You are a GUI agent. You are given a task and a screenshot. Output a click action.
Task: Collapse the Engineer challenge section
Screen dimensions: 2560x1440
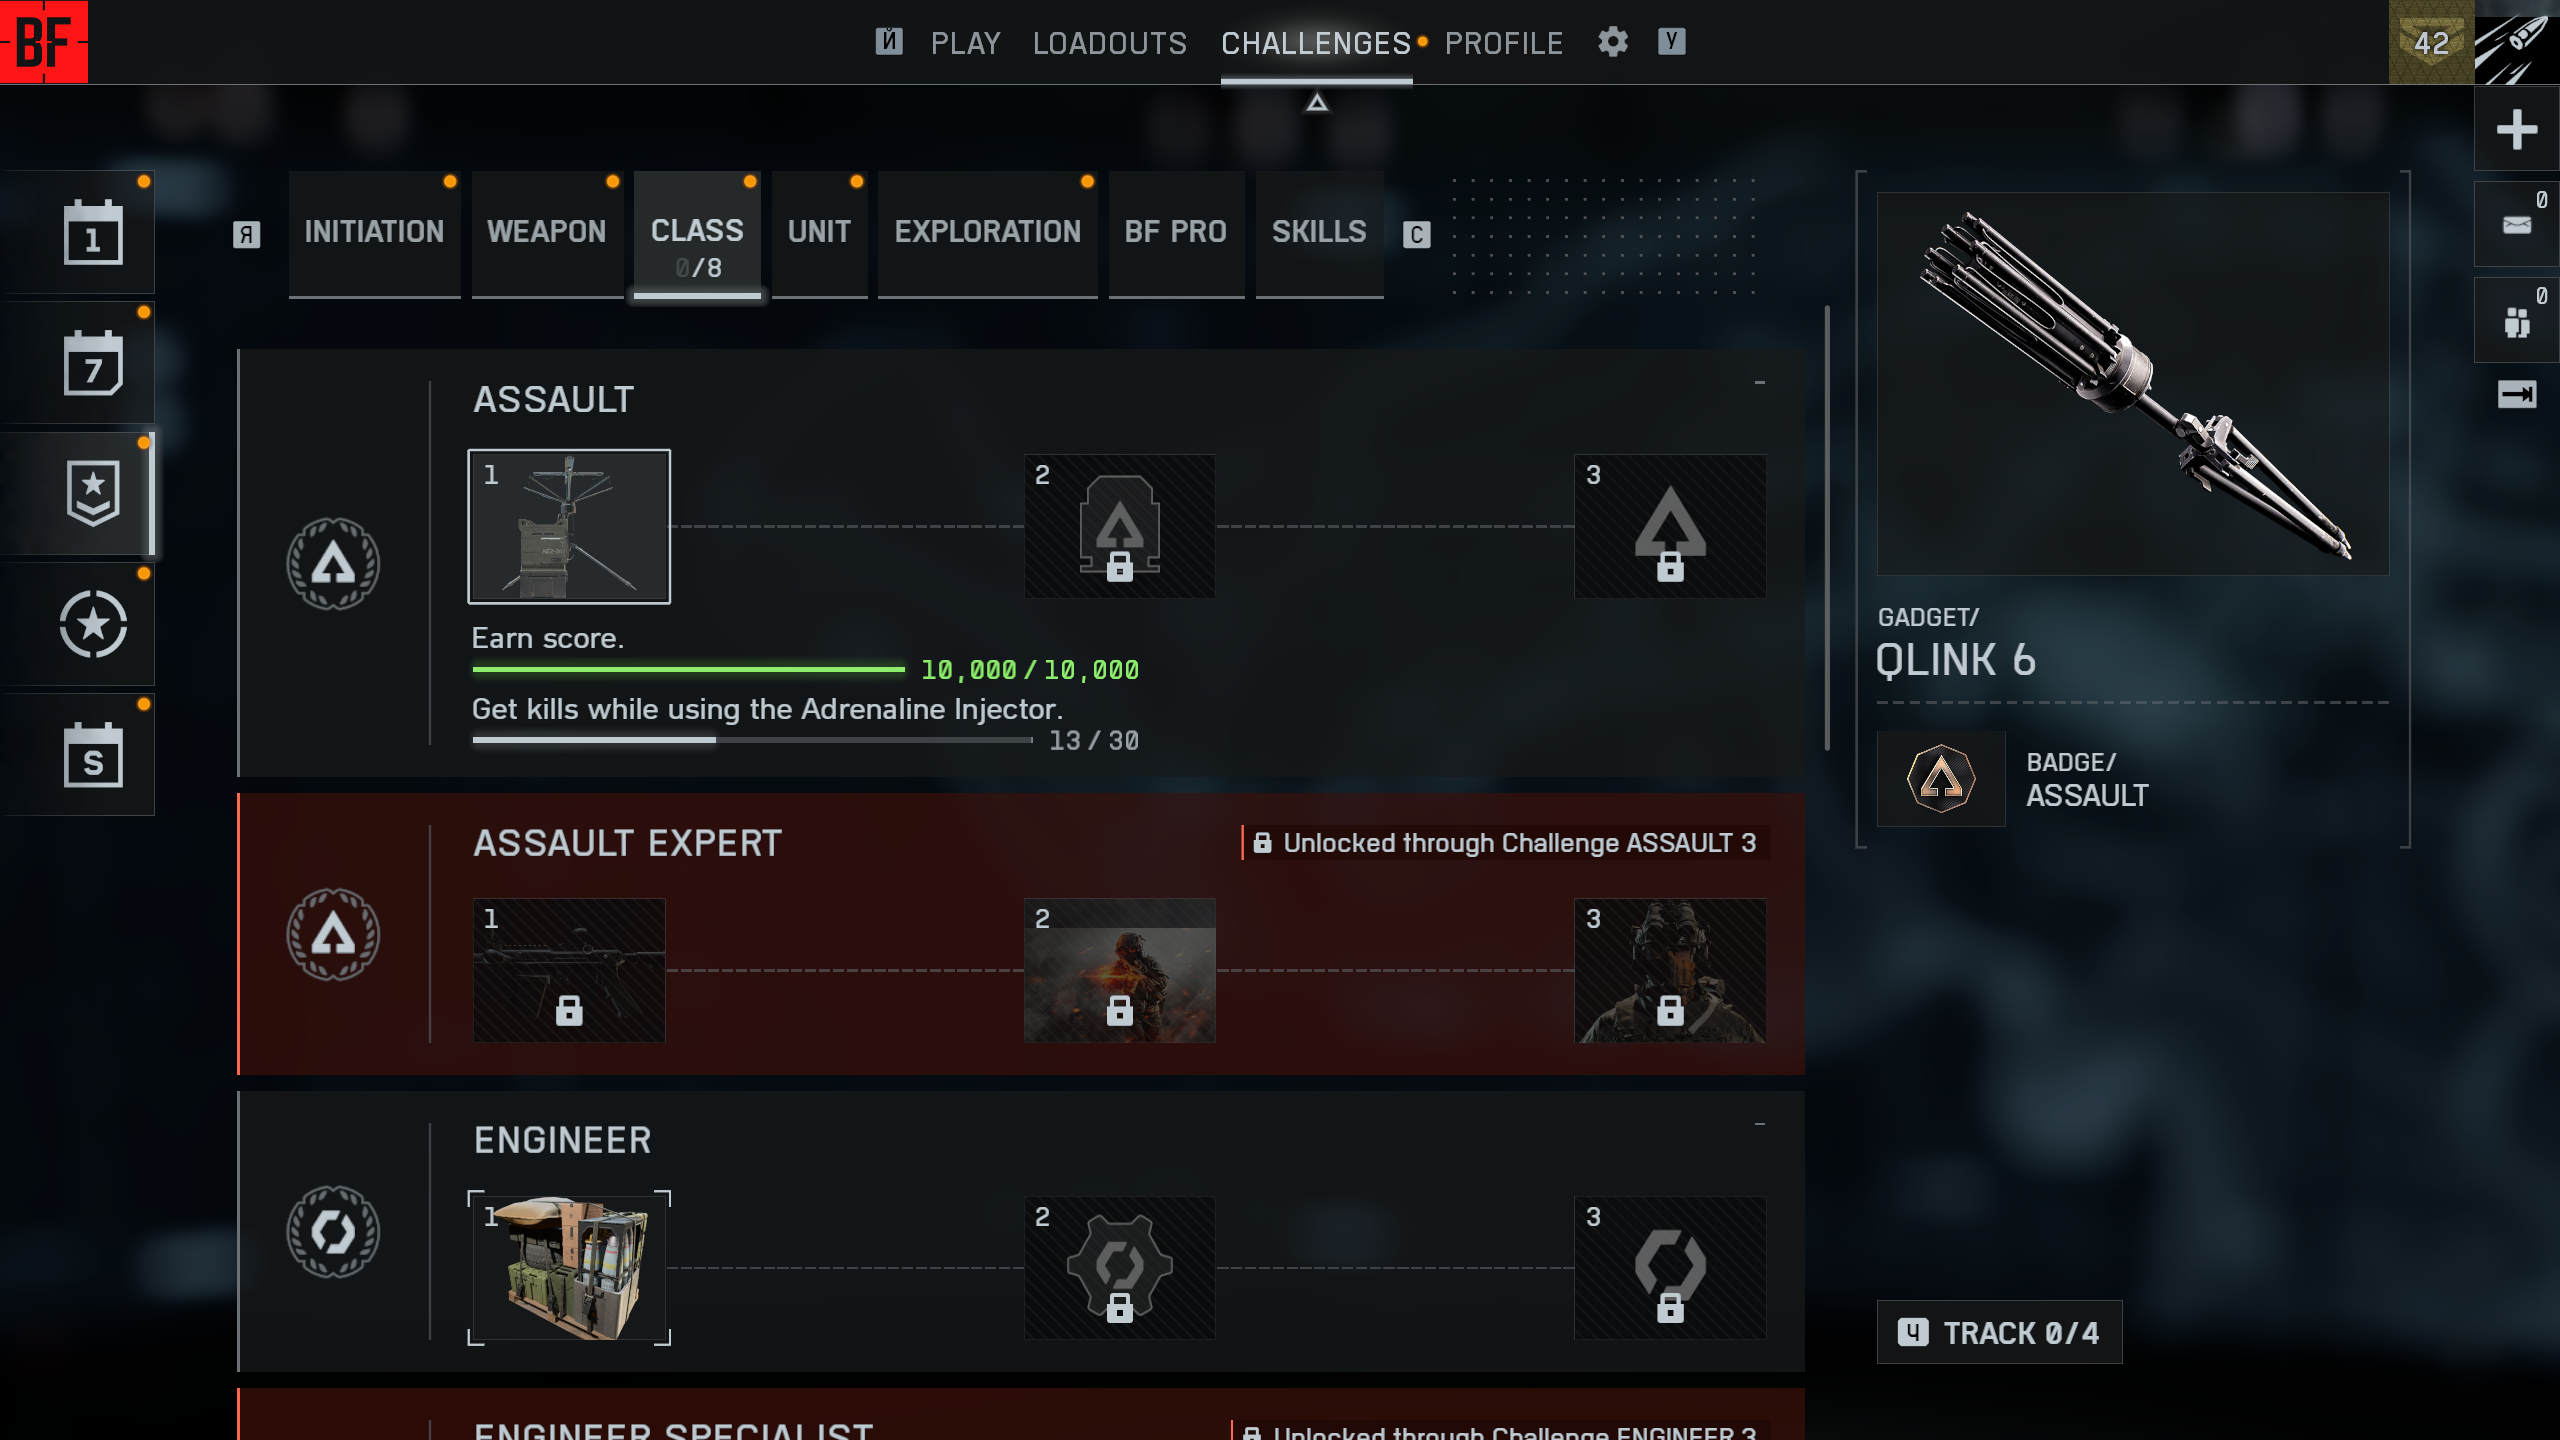pos(1760,1125)
